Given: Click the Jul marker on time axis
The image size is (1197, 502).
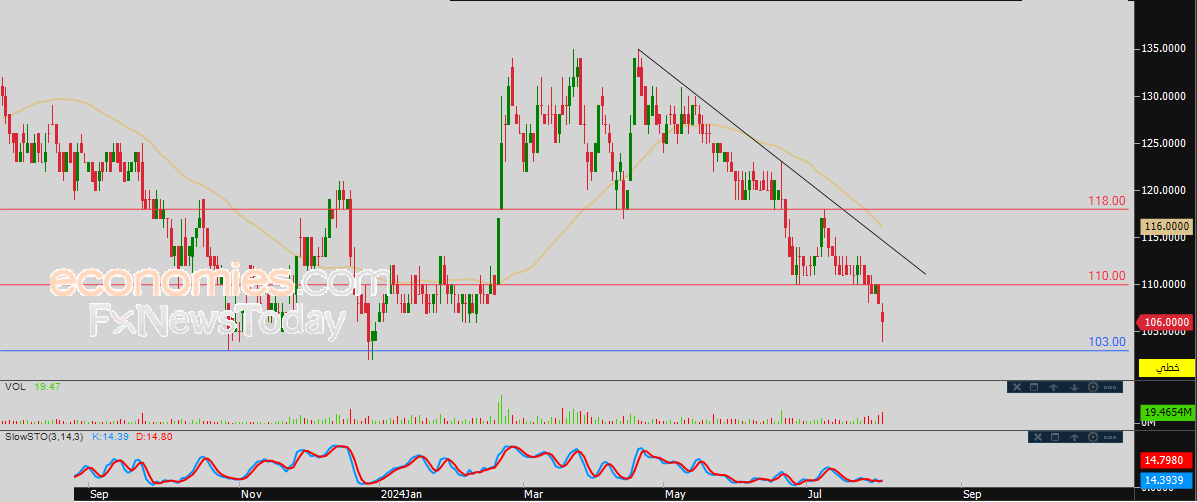Looking at the screenshot, I should click(x=815, y=493).
